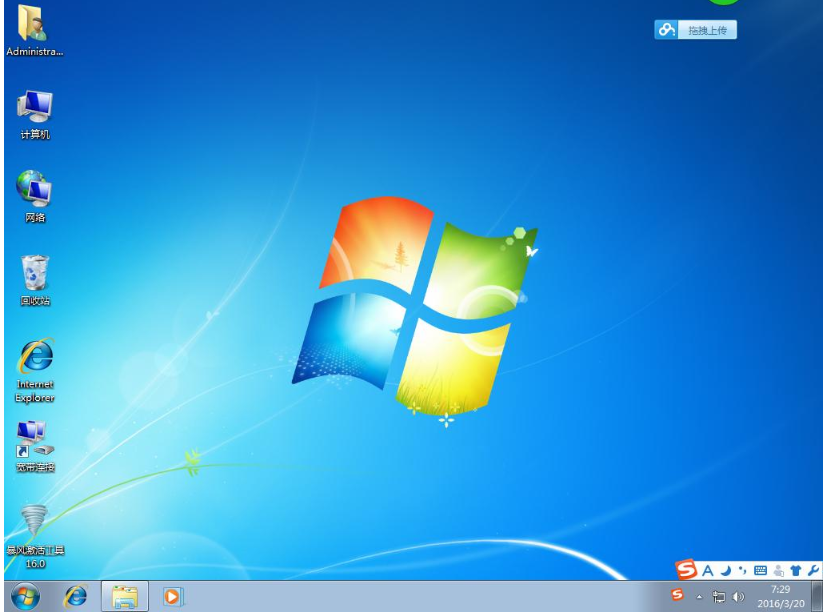
Task: Open the Sogou input method menu via its S logo
Action: [x=688, y=570]
